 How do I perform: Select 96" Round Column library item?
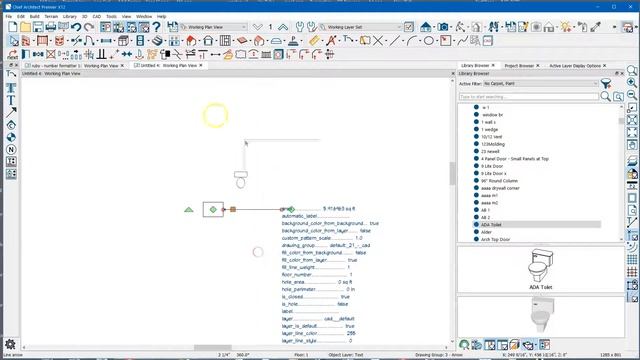[499, 181]
